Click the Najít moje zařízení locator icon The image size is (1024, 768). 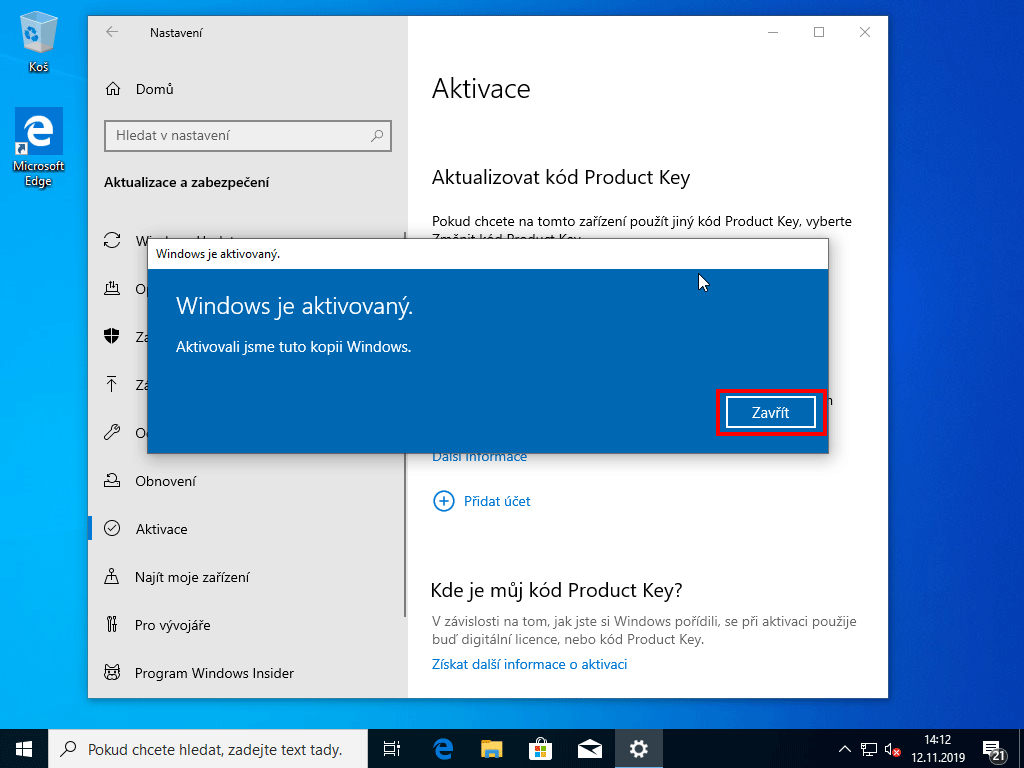pos(112,577)
